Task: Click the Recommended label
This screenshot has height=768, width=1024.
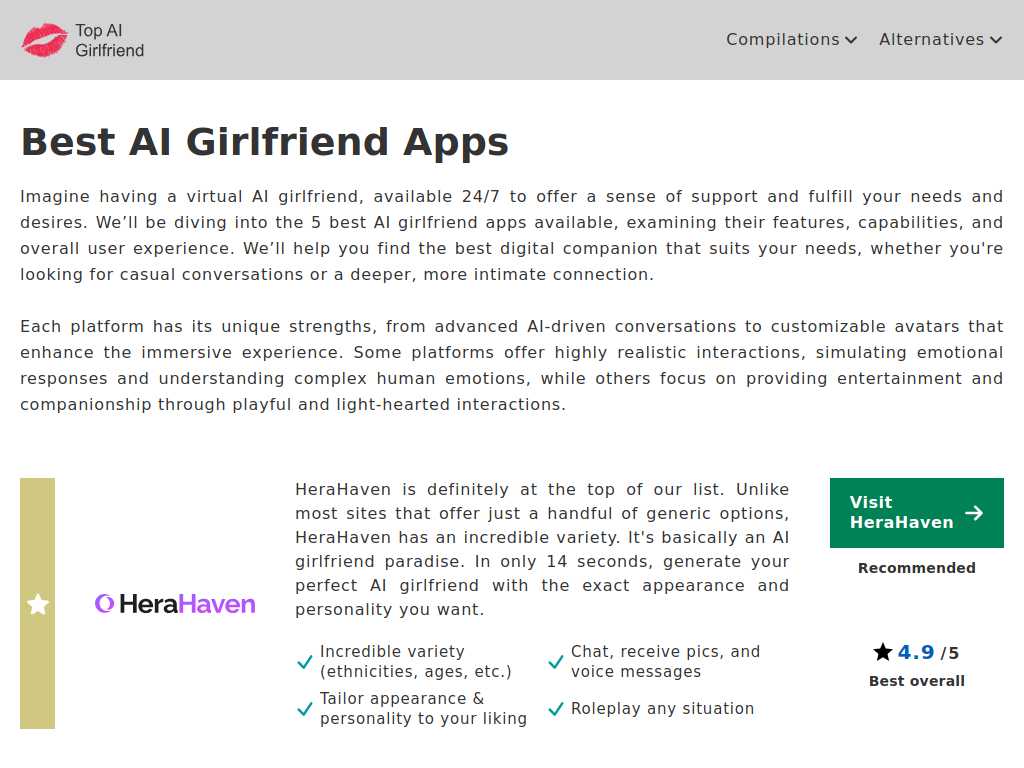Action: coord(916,568)
